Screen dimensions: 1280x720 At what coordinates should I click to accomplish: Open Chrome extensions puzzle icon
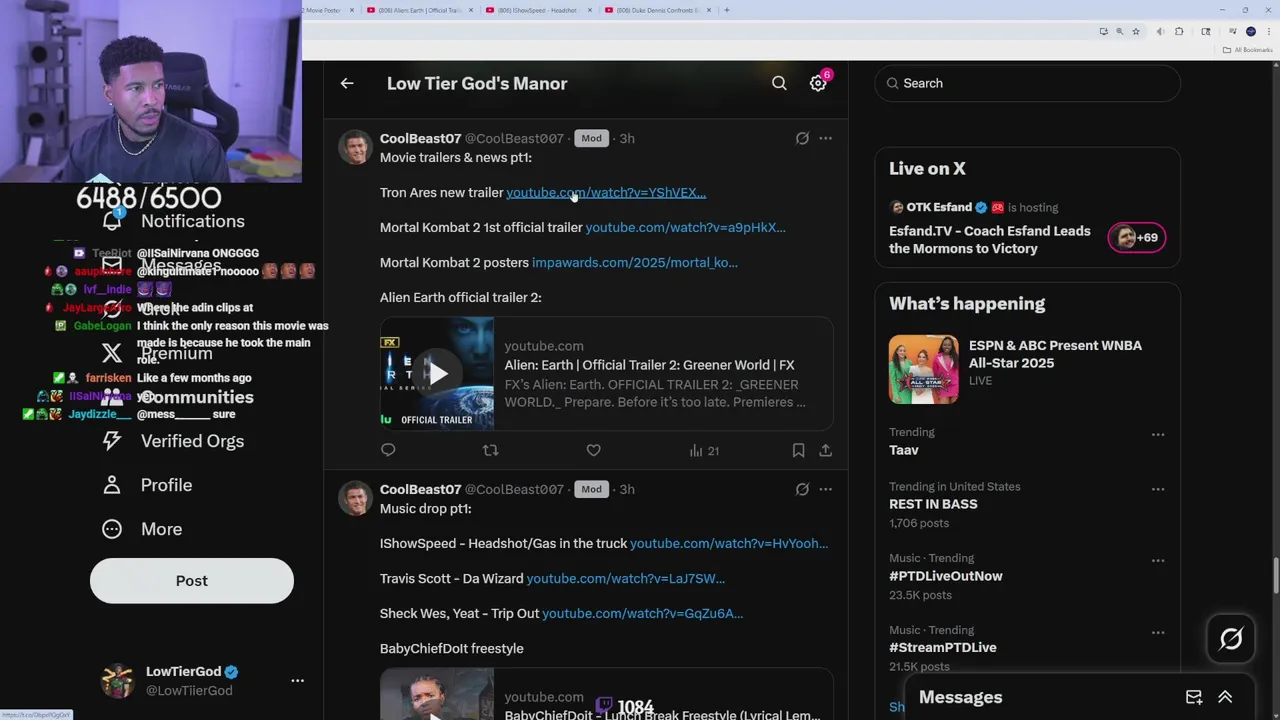click(x=1179, y=31)
